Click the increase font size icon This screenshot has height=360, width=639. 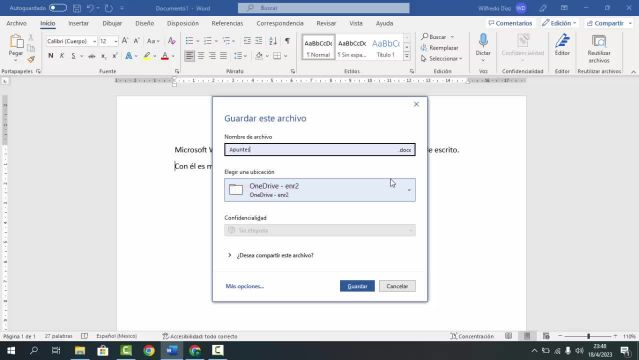[125, 41]
